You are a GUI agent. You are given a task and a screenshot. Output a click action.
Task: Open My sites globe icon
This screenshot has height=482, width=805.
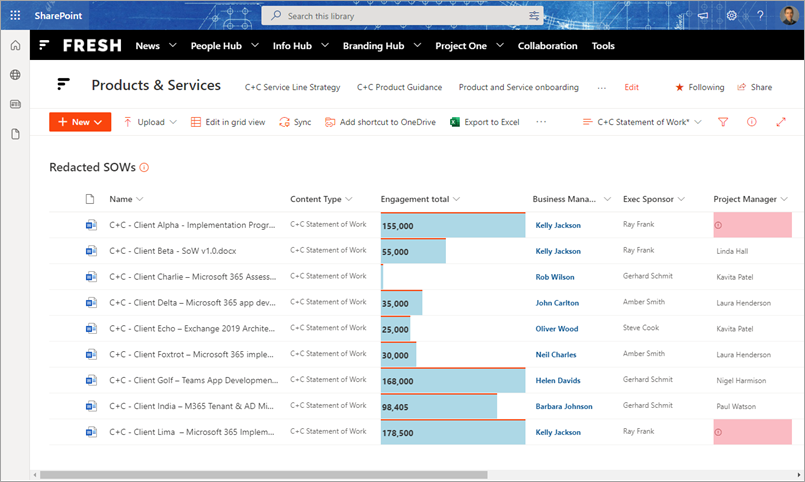point(15,75)
